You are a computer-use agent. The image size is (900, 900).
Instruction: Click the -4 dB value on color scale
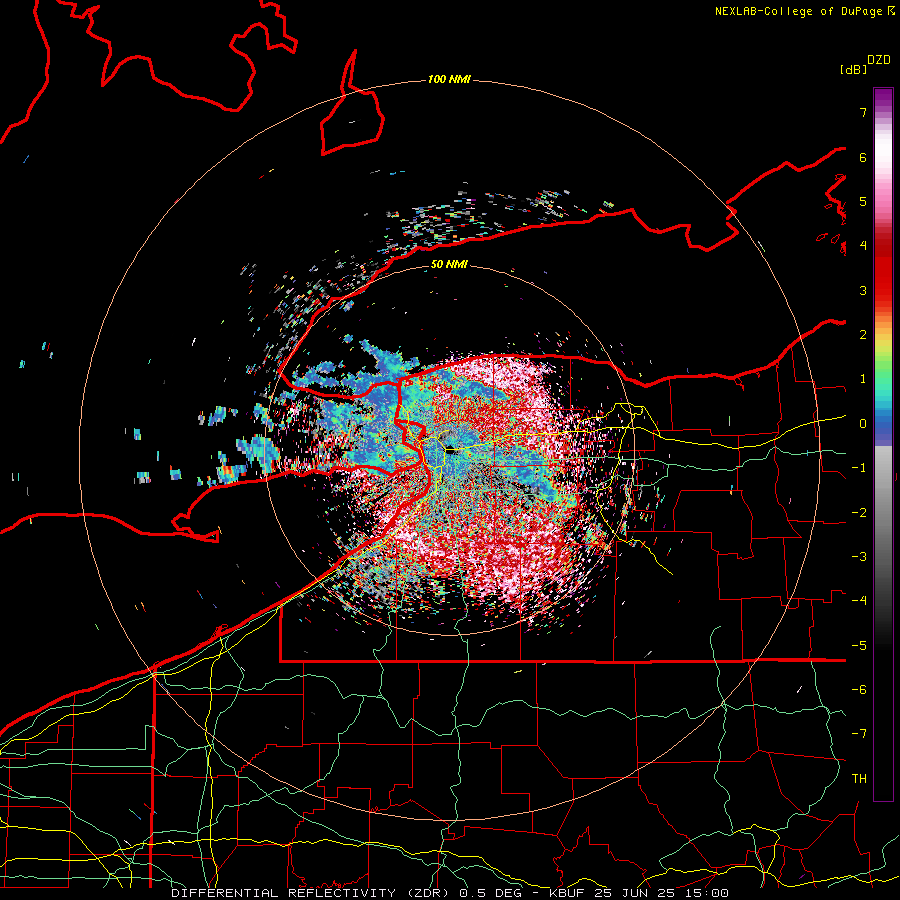pos(859,600)
